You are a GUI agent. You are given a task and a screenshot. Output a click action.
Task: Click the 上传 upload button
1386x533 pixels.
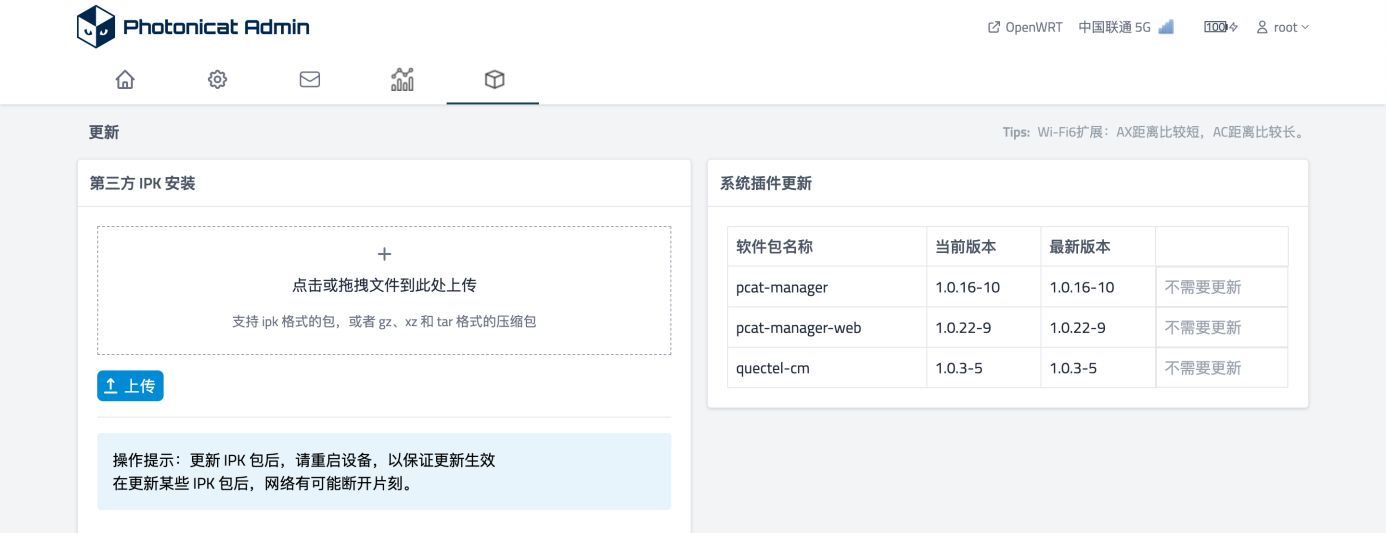pos(130,386)
